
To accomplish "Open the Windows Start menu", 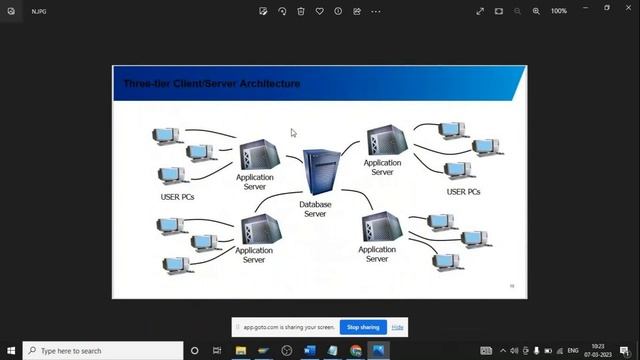I will (11, 351).
